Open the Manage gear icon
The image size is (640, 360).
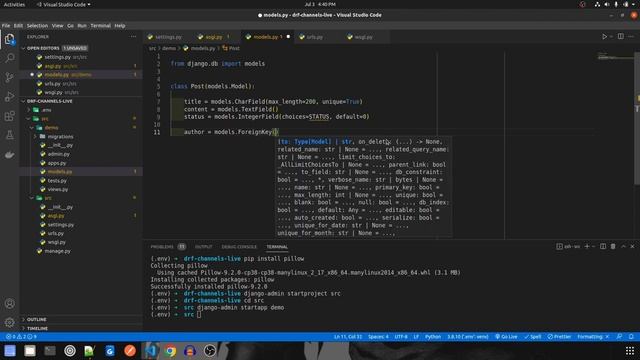tap(9, 322)
